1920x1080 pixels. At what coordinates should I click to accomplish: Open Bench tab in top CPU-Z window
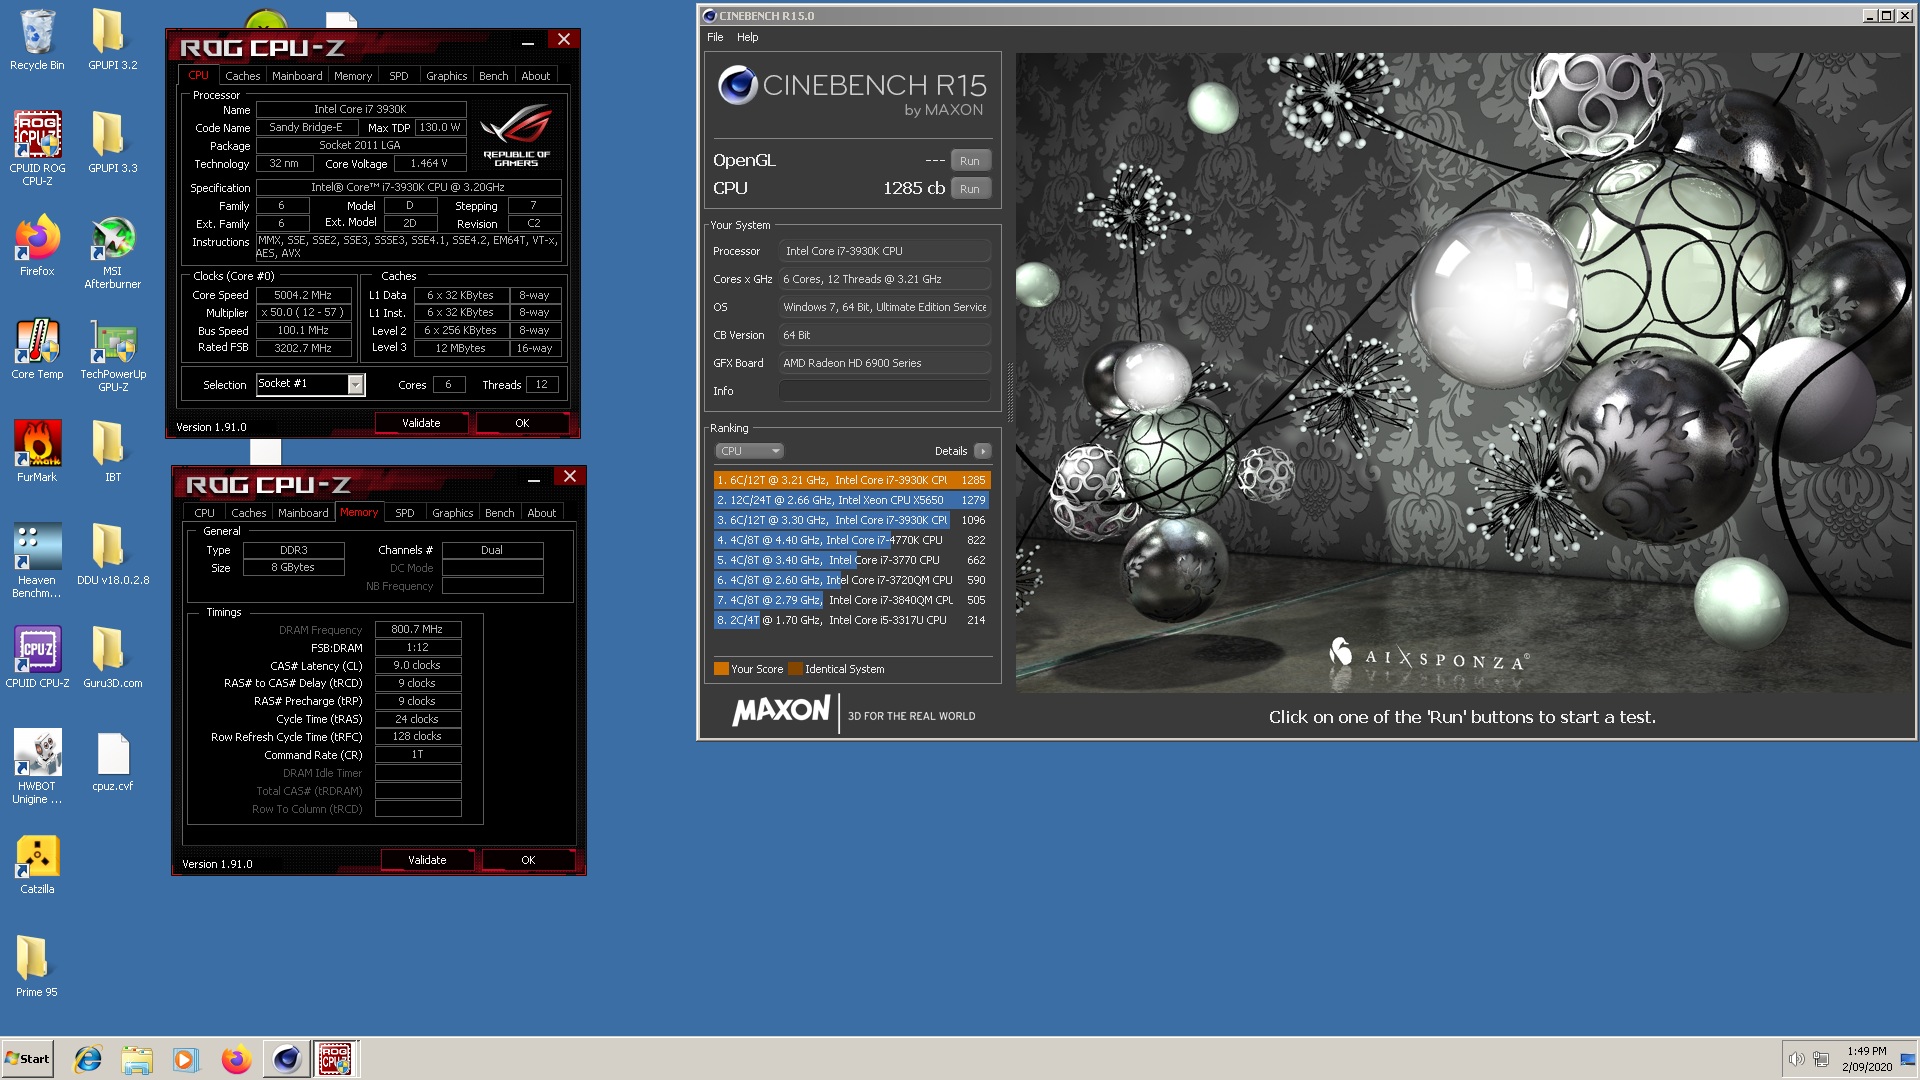click(494, 76)
